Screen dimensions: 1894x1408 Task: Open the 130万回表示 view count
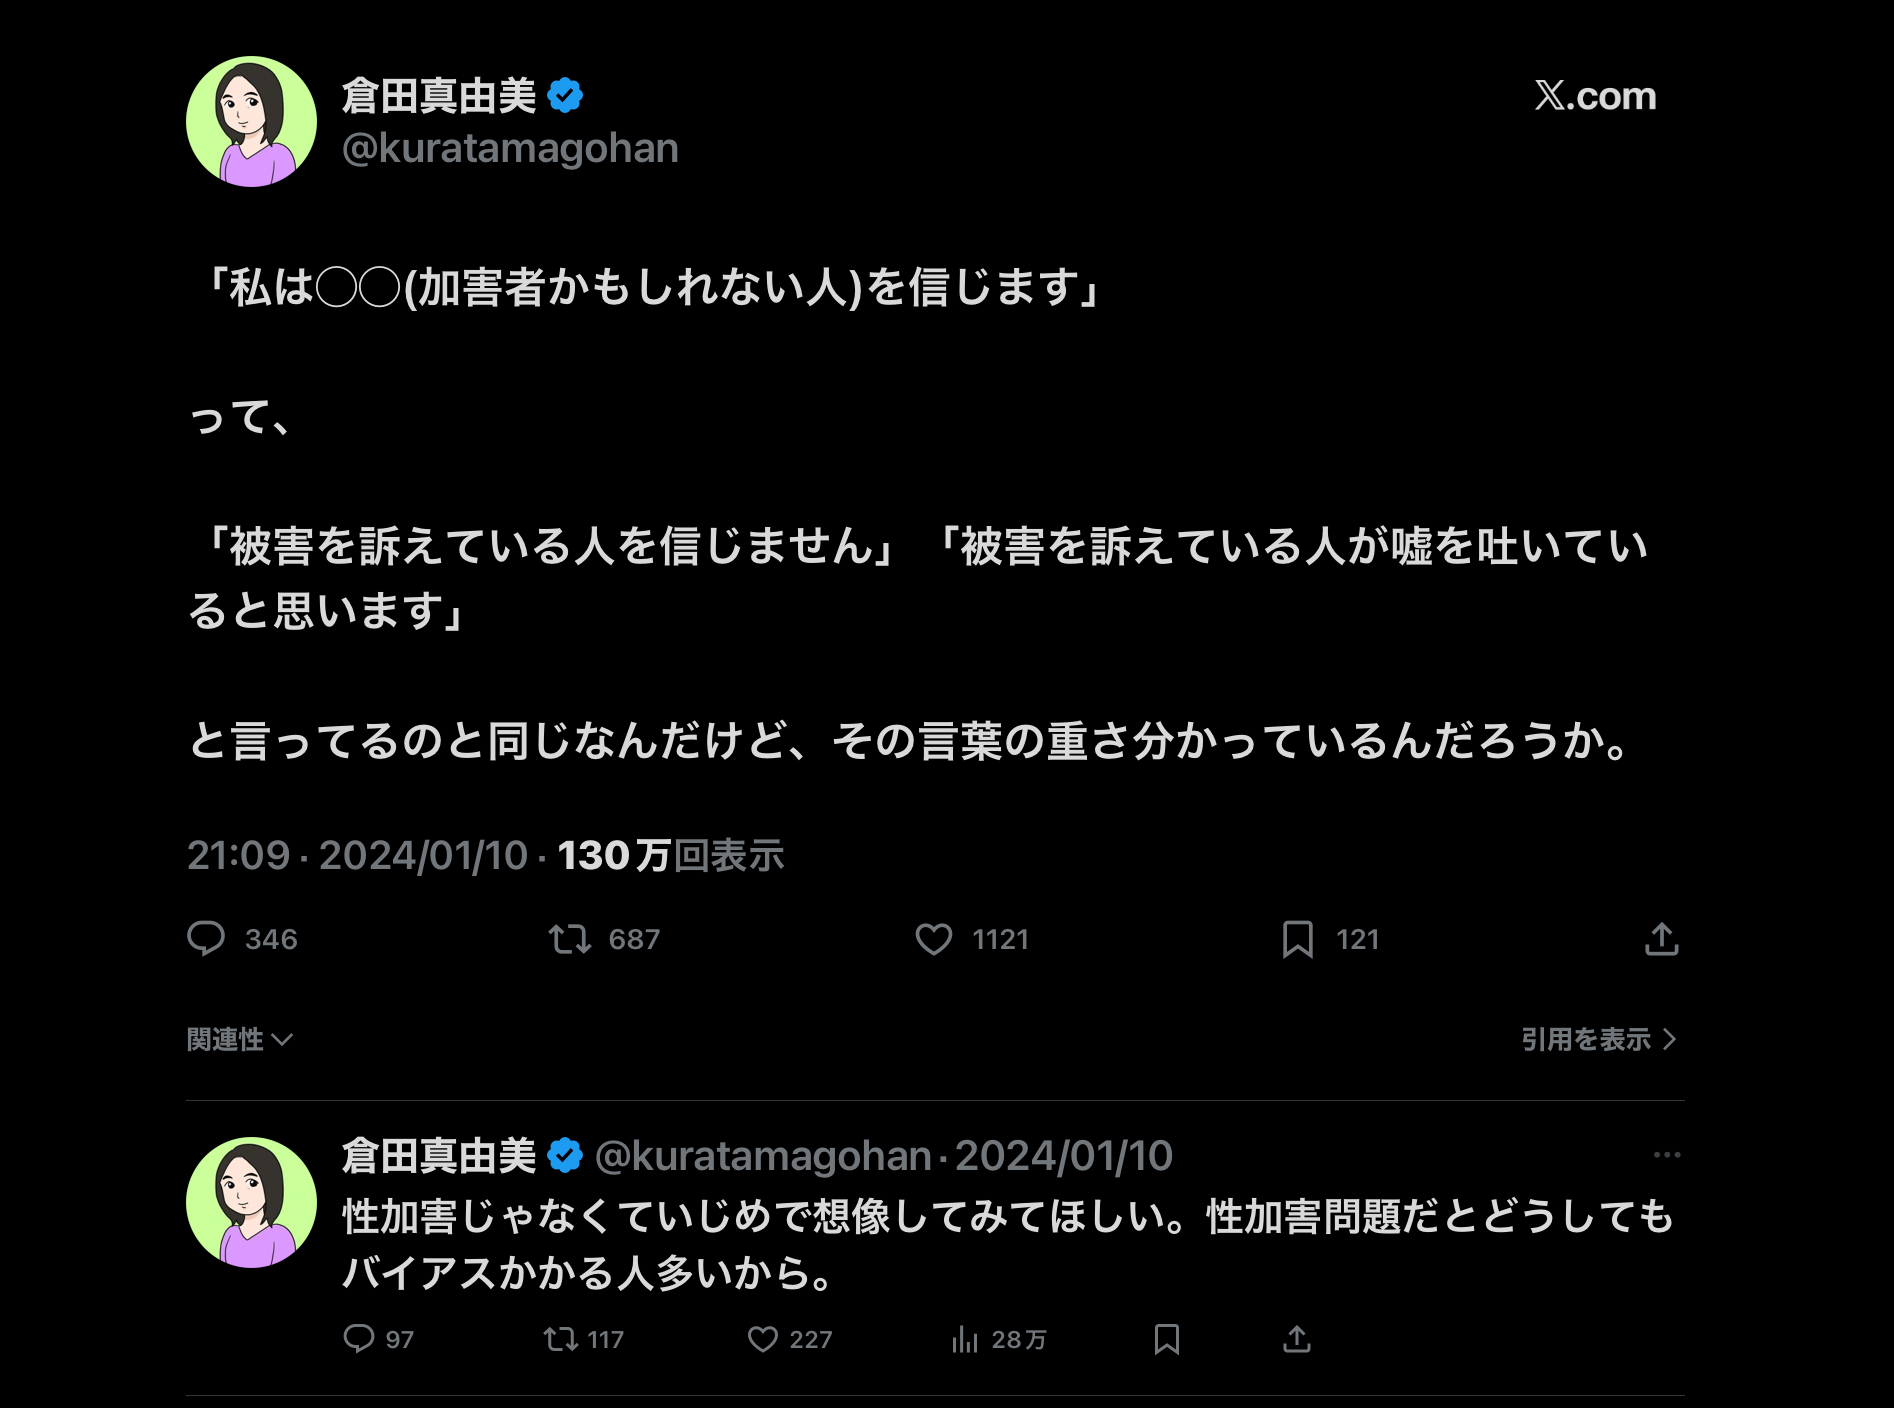point(670,855)
